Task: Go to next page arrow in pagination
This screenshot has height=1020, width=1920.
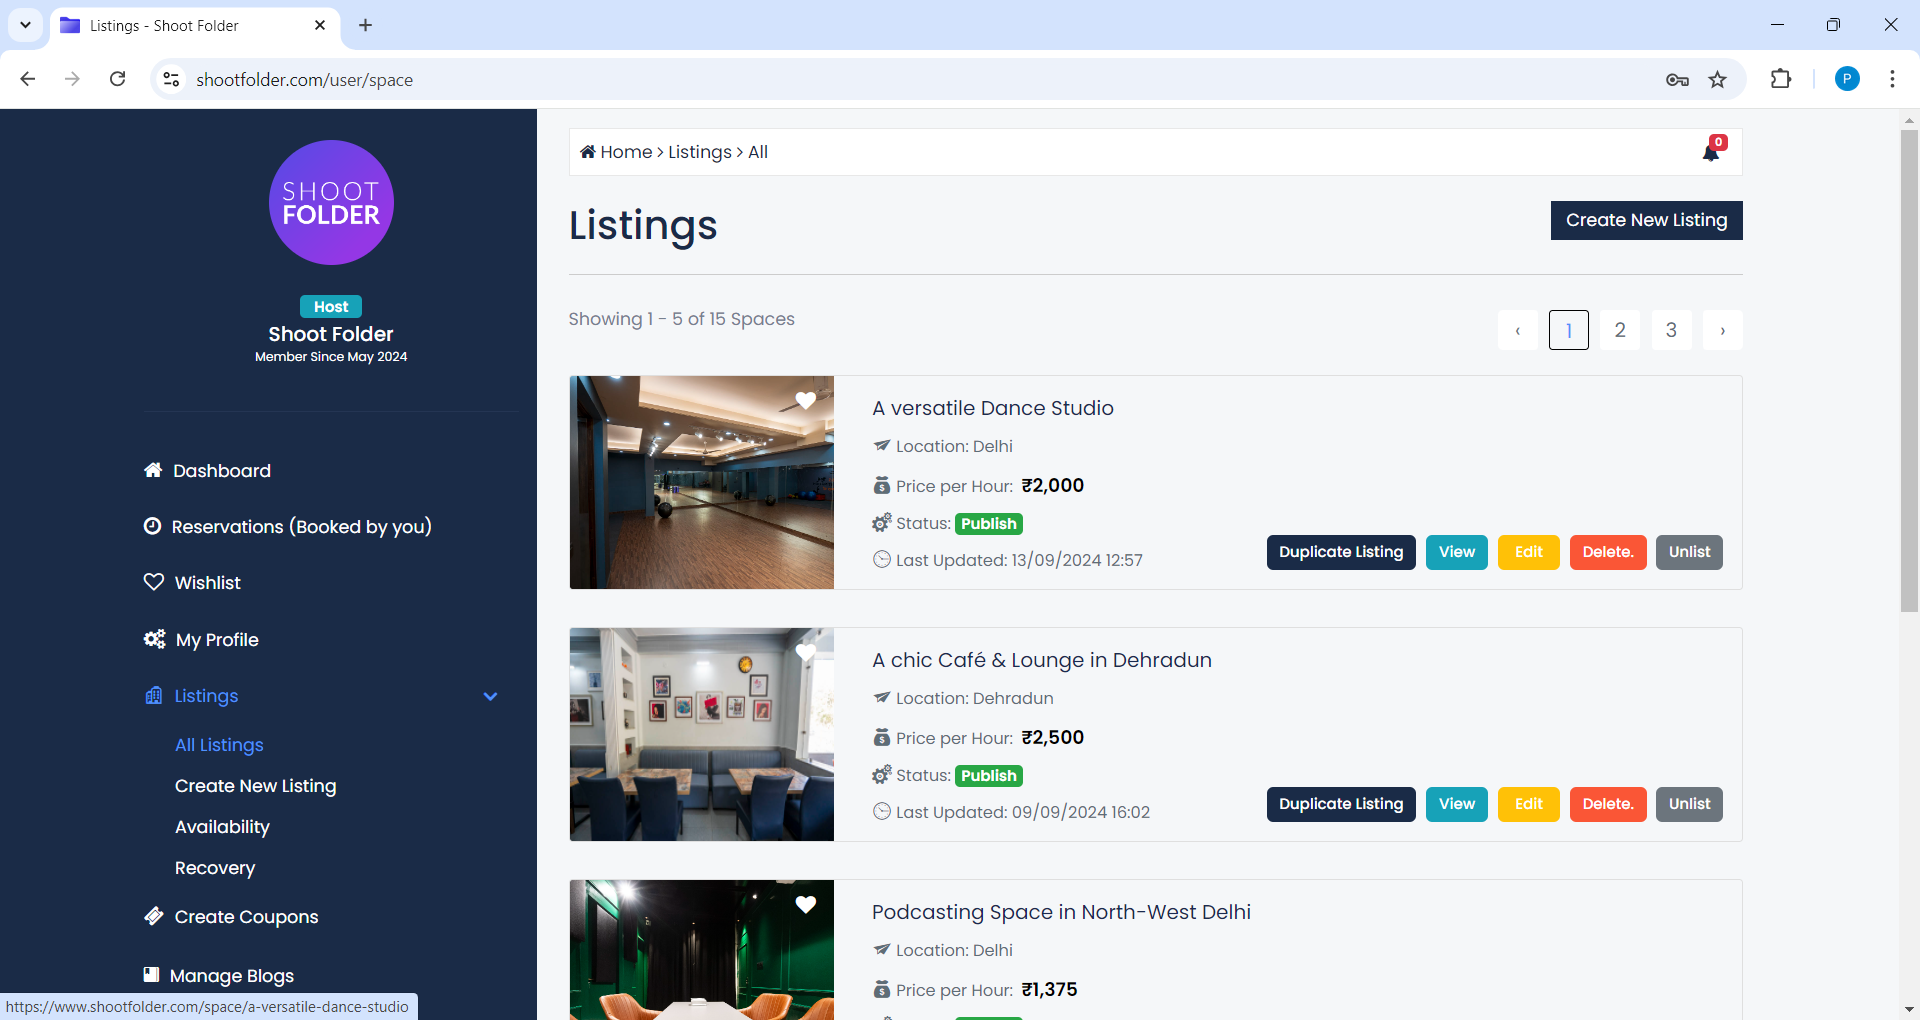Action: (1722, 330)
